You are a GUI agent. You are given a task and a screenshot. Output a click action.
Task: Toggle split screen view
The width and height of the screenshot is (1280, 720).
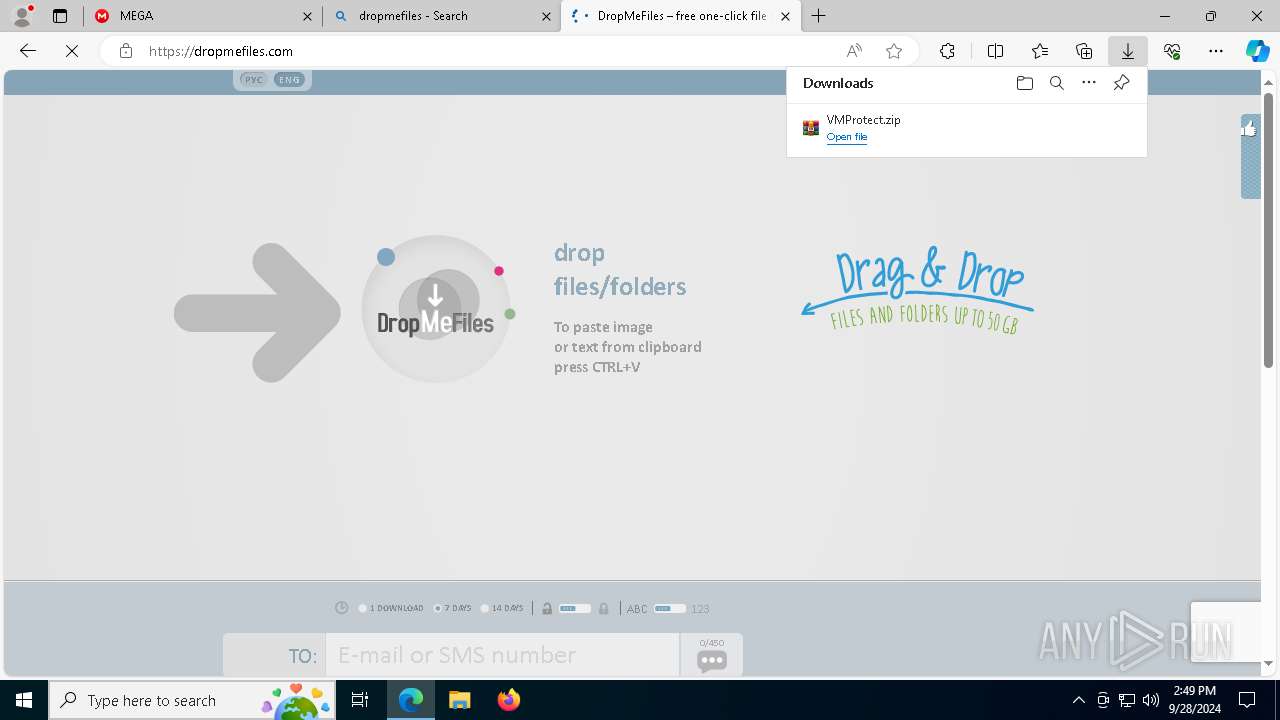pos(995,51)
